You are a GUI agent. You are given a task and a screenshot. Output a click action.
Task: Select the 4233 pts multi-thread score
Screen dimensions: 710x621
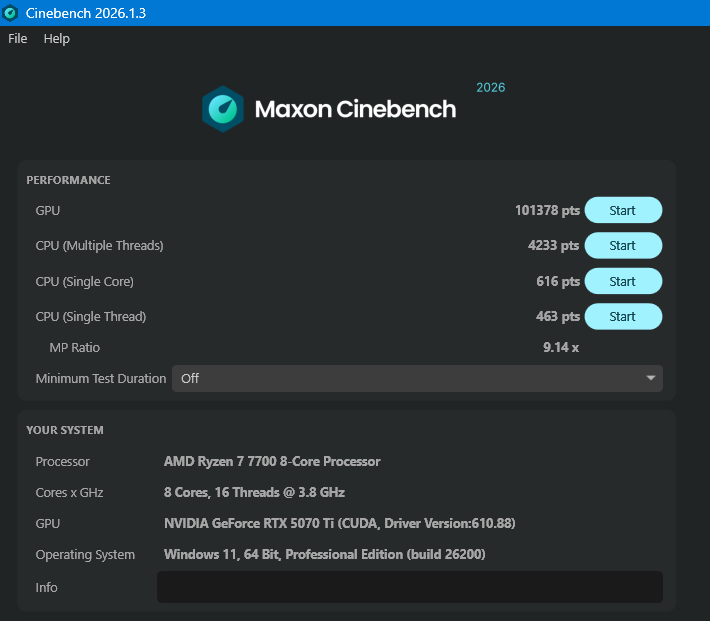point(553,246)
